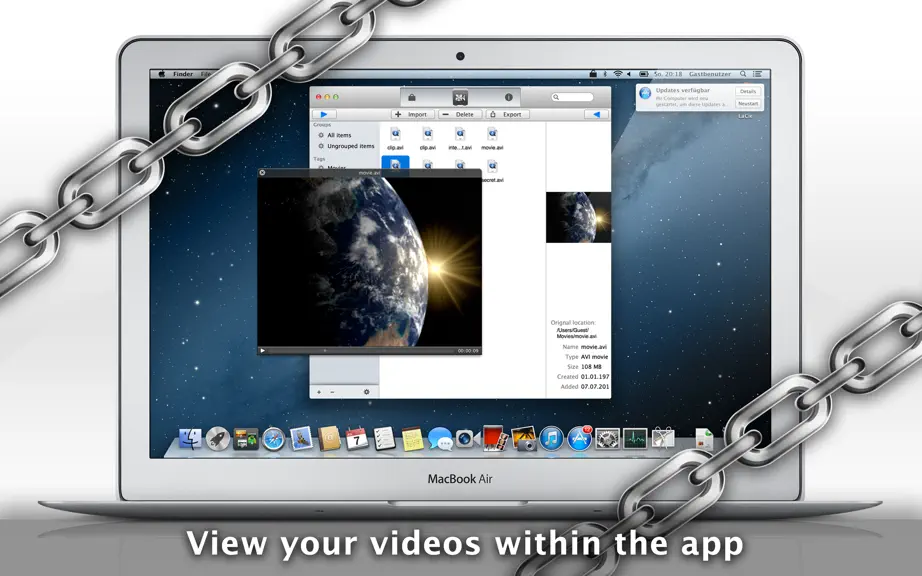The height and width of the screenshot is (576, 922).
Task: Open Launchpad from the Dock
Action: (218, 438)
